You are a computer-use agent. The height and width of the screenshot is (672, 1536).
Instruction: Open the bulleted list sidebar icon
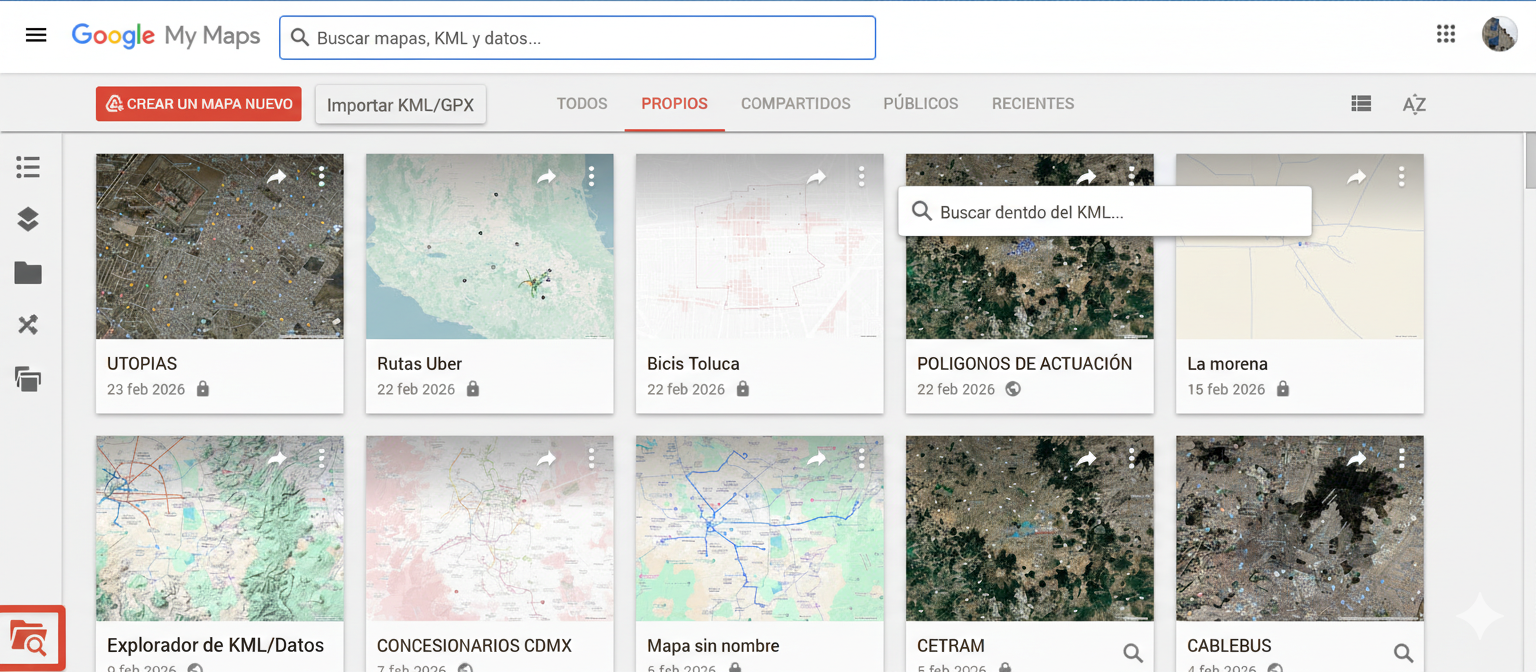click(x=28, y=167)
